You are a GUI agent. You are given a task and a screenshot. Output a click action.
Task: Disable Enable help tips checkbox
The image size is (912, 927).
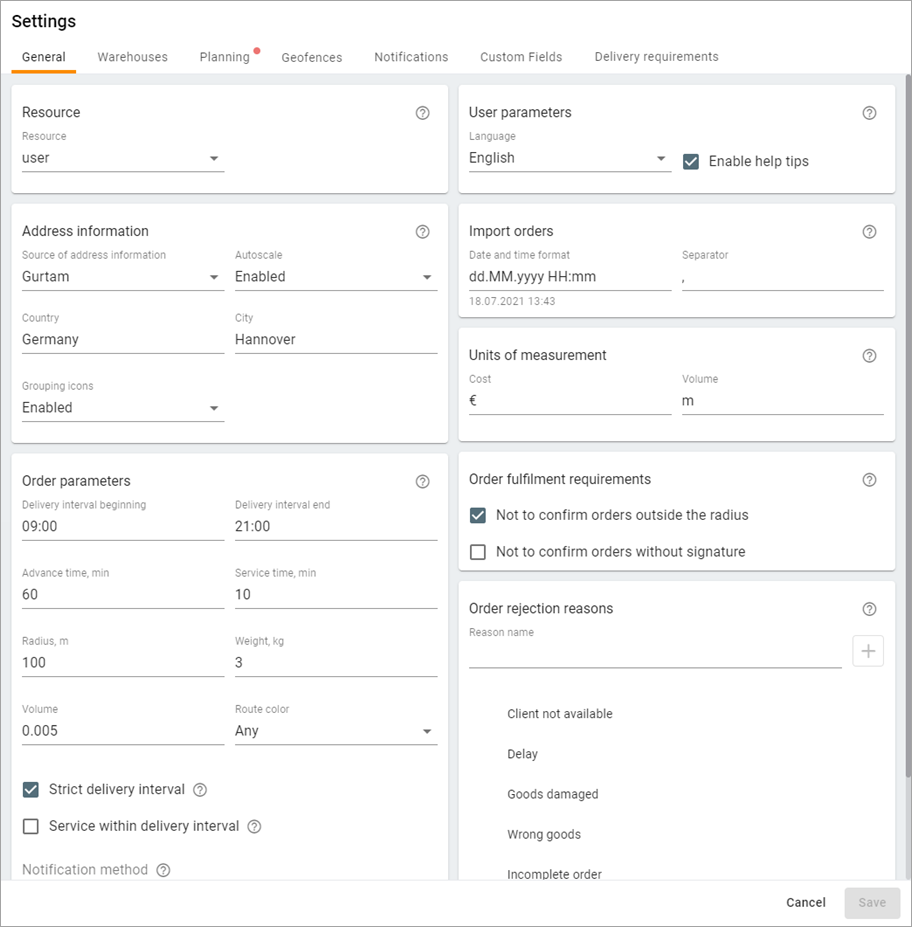[x=691, y=161]
